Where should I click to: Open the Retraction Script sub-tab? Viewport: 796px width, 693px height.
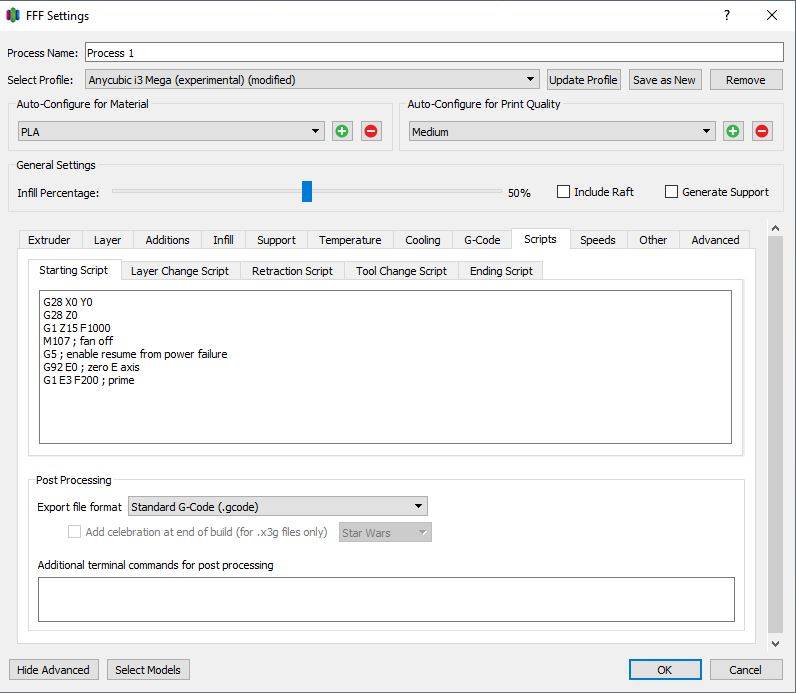tap(292, 271)
